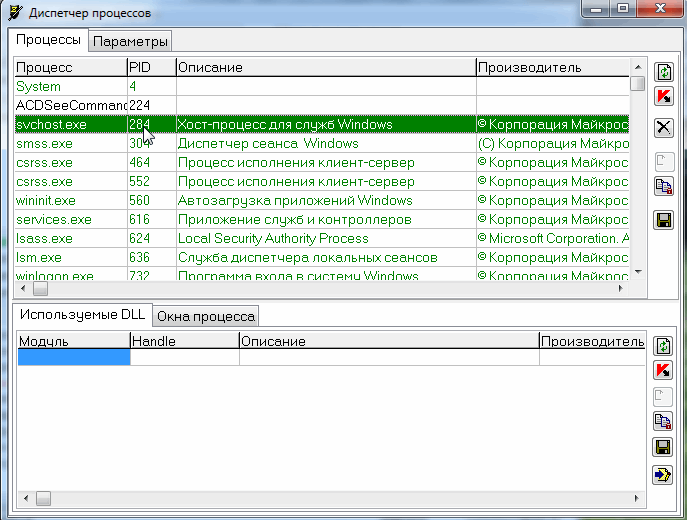Select the wininit.exe process row
The image size is (687, 520).
tap(322, 200)
